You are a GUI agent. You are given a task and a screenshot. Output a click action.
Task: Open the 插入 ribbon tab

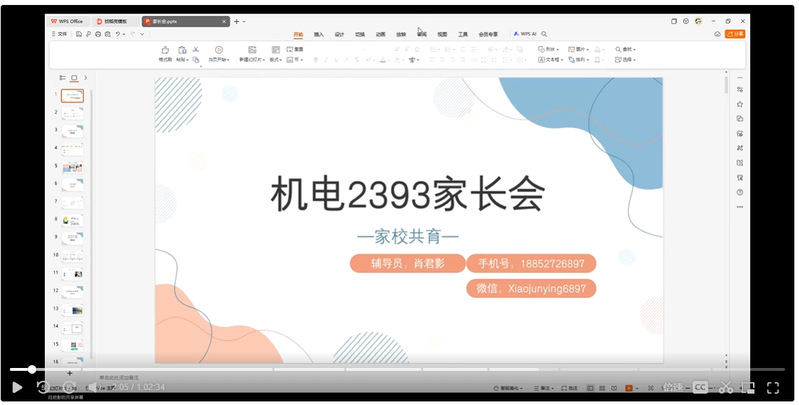click(x=318, y=34)
